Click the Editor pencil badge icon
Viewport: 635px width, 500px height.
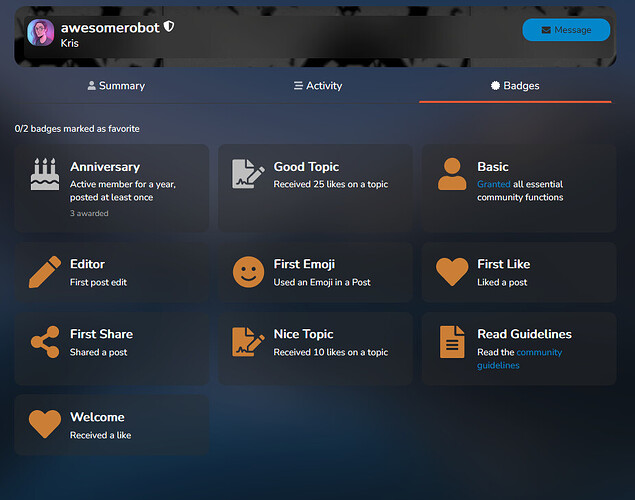click(x=45, y=272)
